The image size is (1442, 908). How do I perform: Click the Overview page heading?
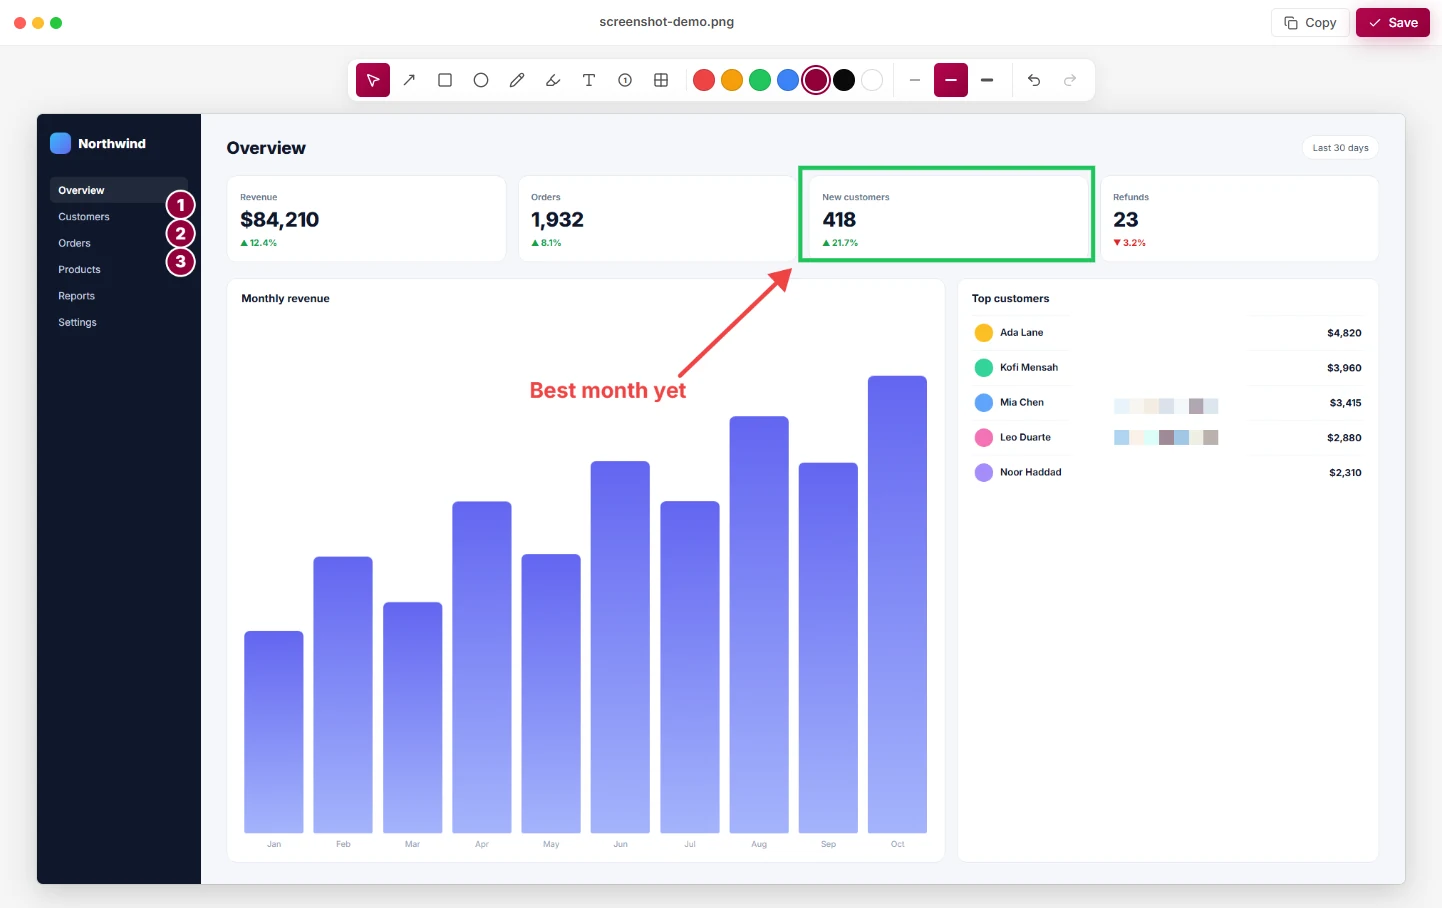266,148
